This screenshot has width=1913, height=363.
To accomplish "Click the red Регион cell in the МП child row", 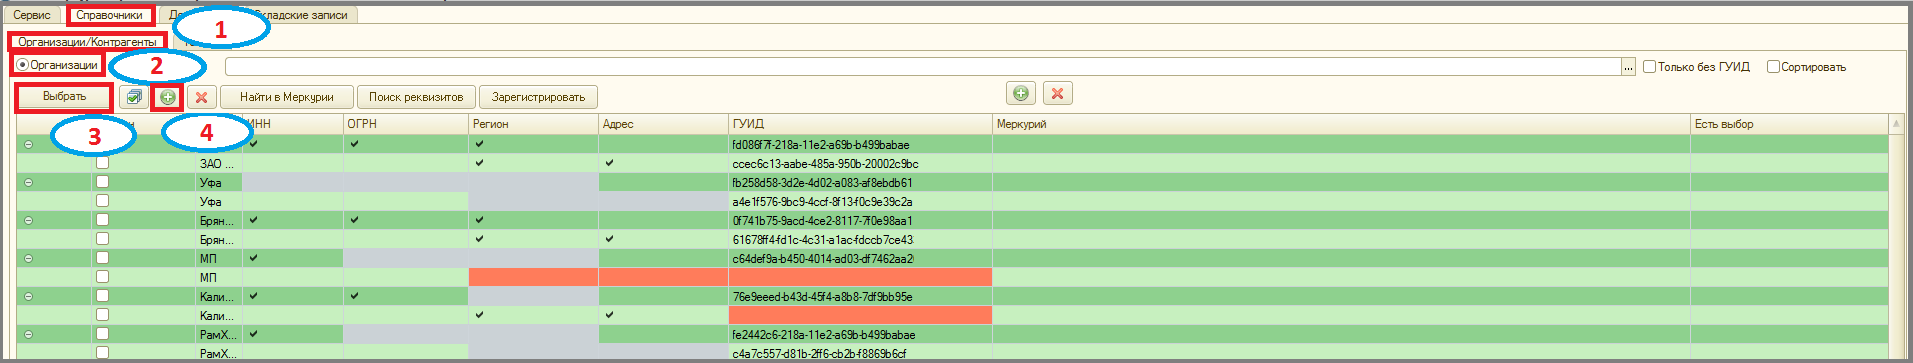I will click(533, 277).
